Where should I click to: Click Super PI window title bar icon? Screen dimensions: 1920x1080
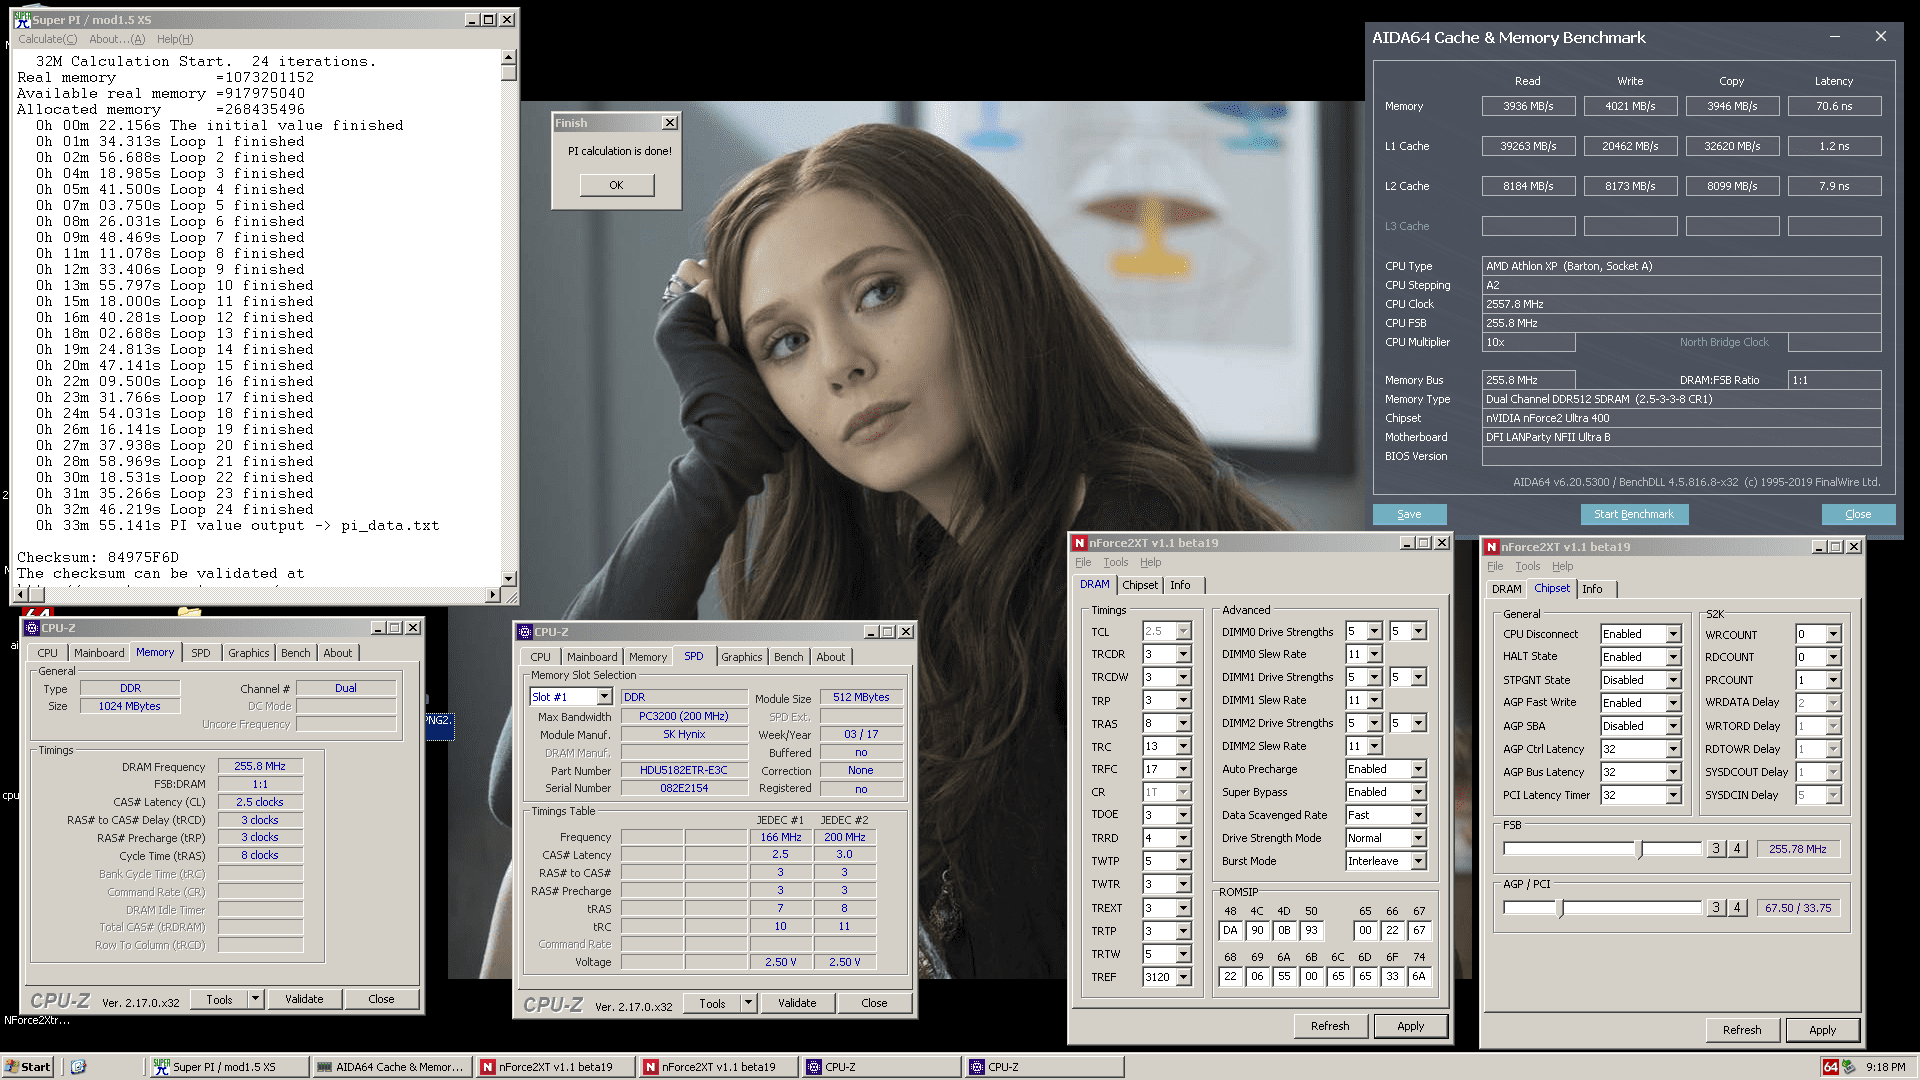pyautogui.click(x=22, y=19)
